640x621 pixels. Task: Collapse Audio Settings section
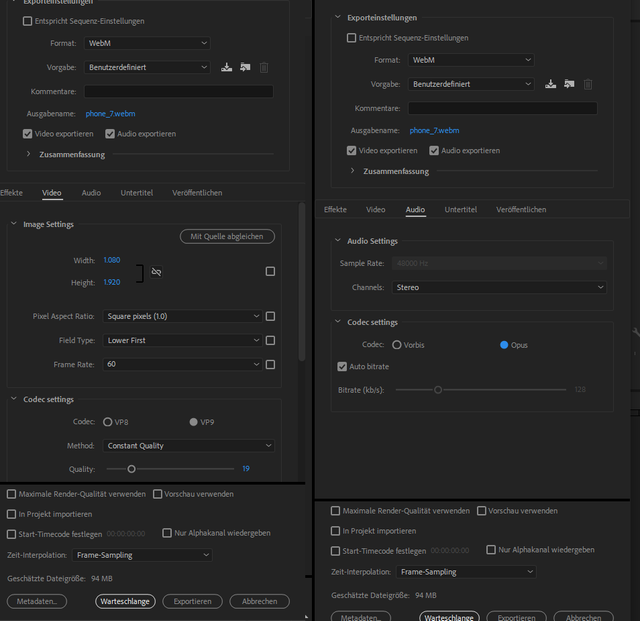338,240
